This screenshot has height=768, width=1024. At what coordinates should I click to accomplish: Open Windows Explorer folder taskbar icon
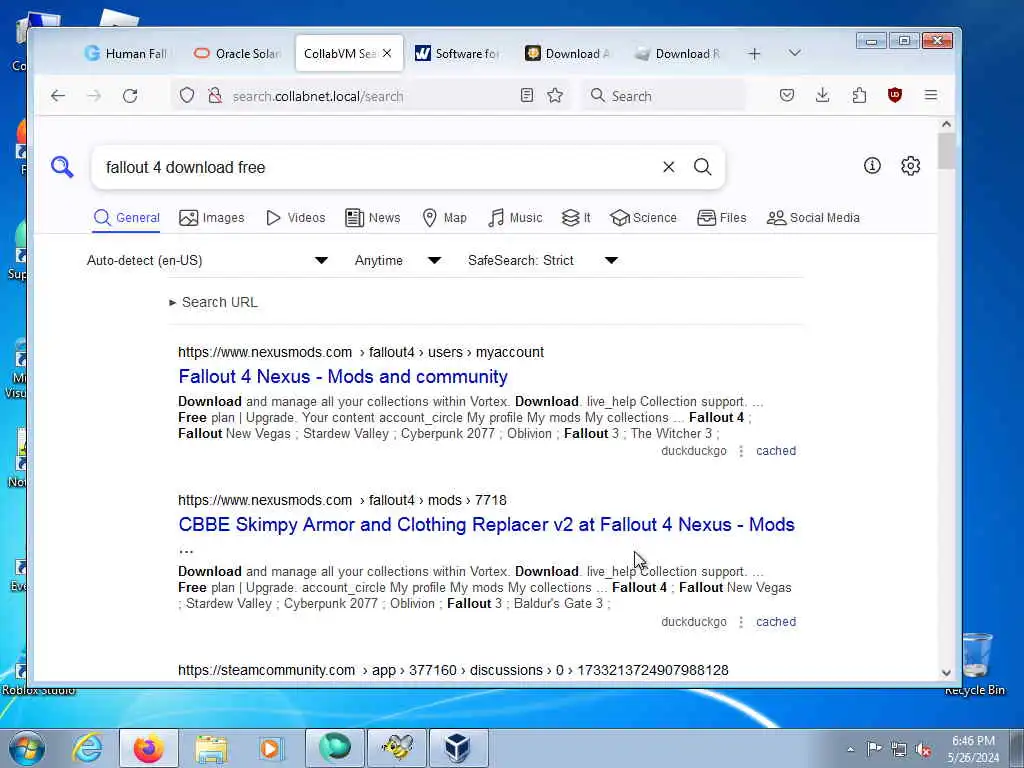point(210,748)
